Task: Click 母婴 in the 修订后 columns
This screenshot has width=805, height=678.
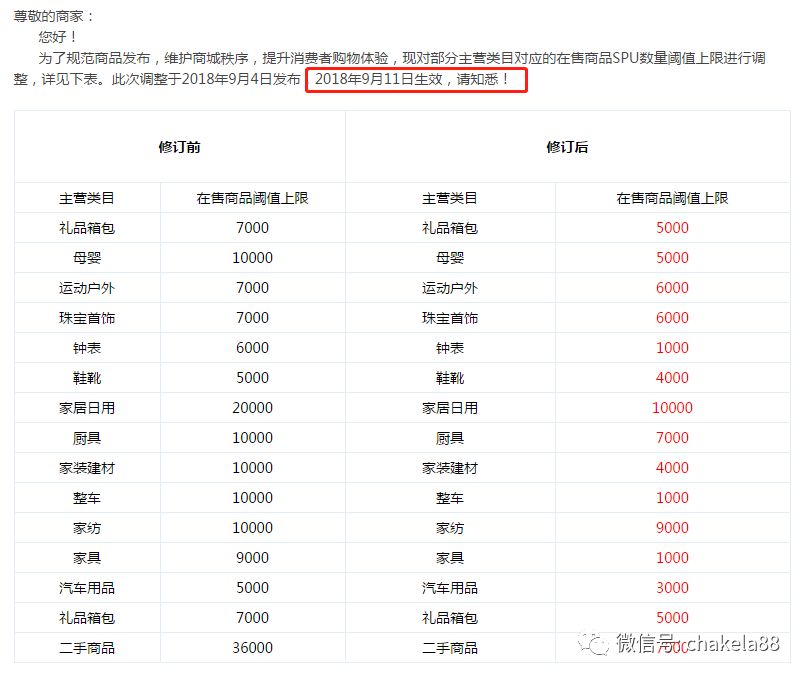Action: pos(450,258)
